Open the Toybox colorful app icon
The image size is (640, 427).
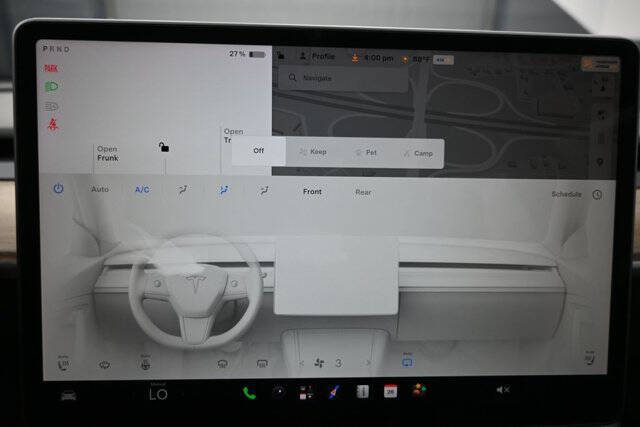click(x=419, y=390)
